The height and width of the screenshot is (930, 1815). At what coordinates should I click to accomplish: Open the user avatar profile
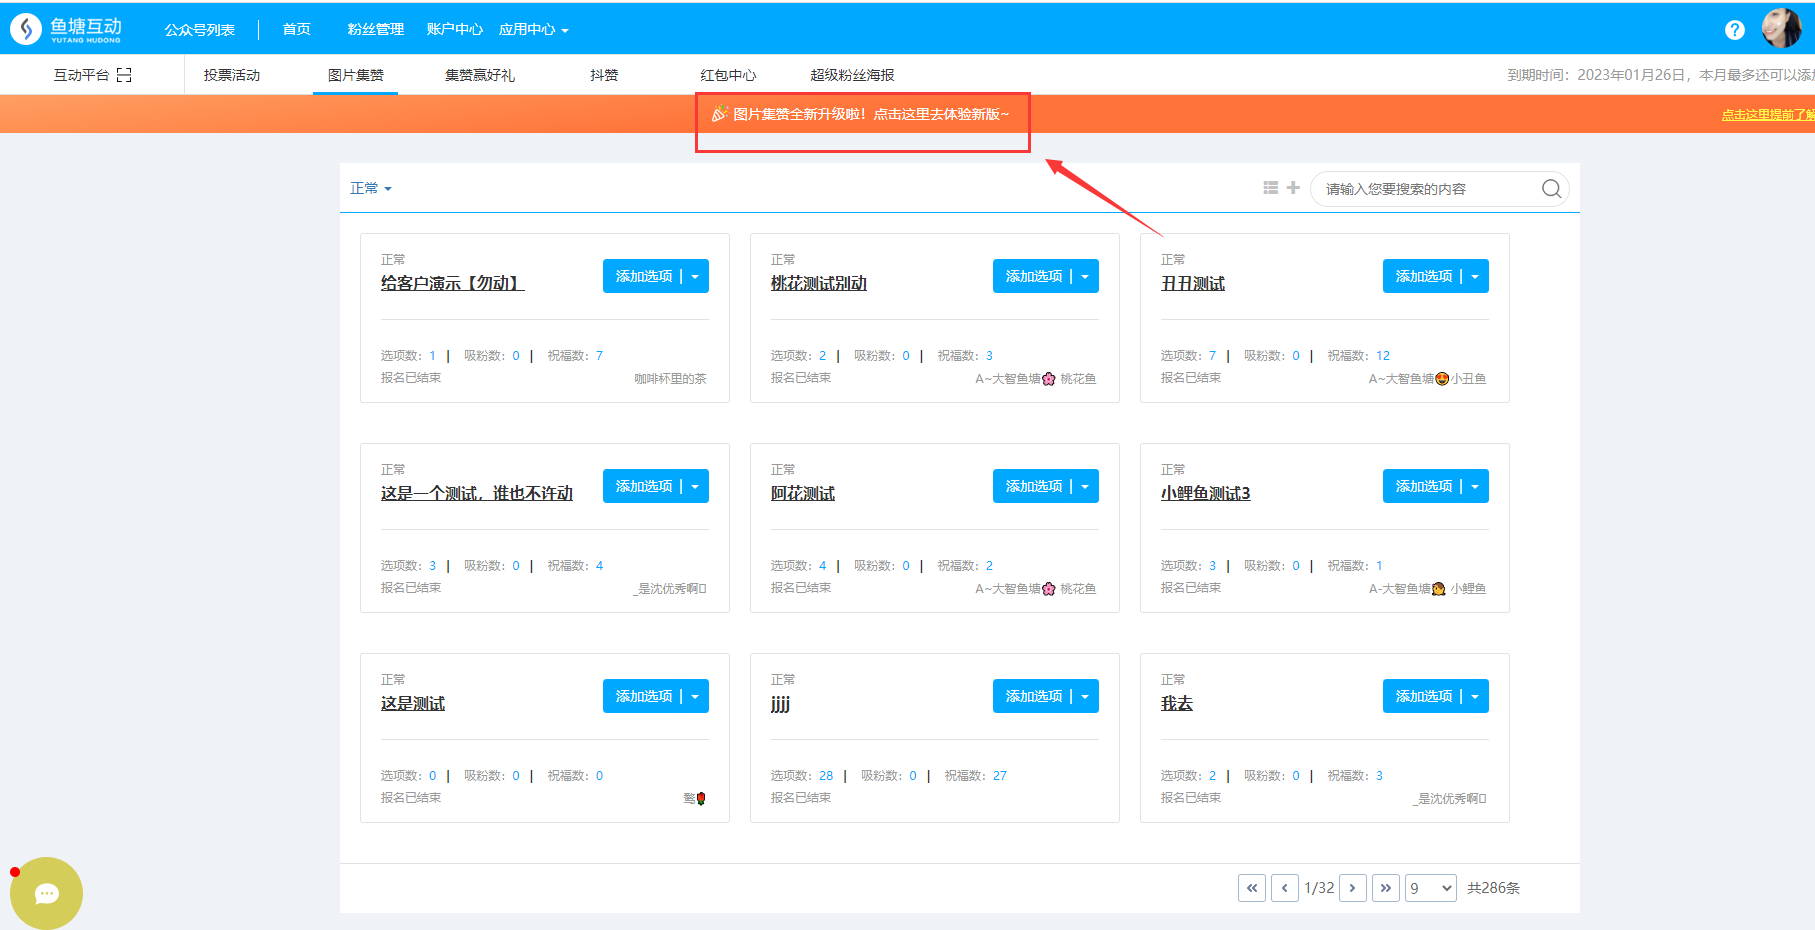click(1780, 28)
